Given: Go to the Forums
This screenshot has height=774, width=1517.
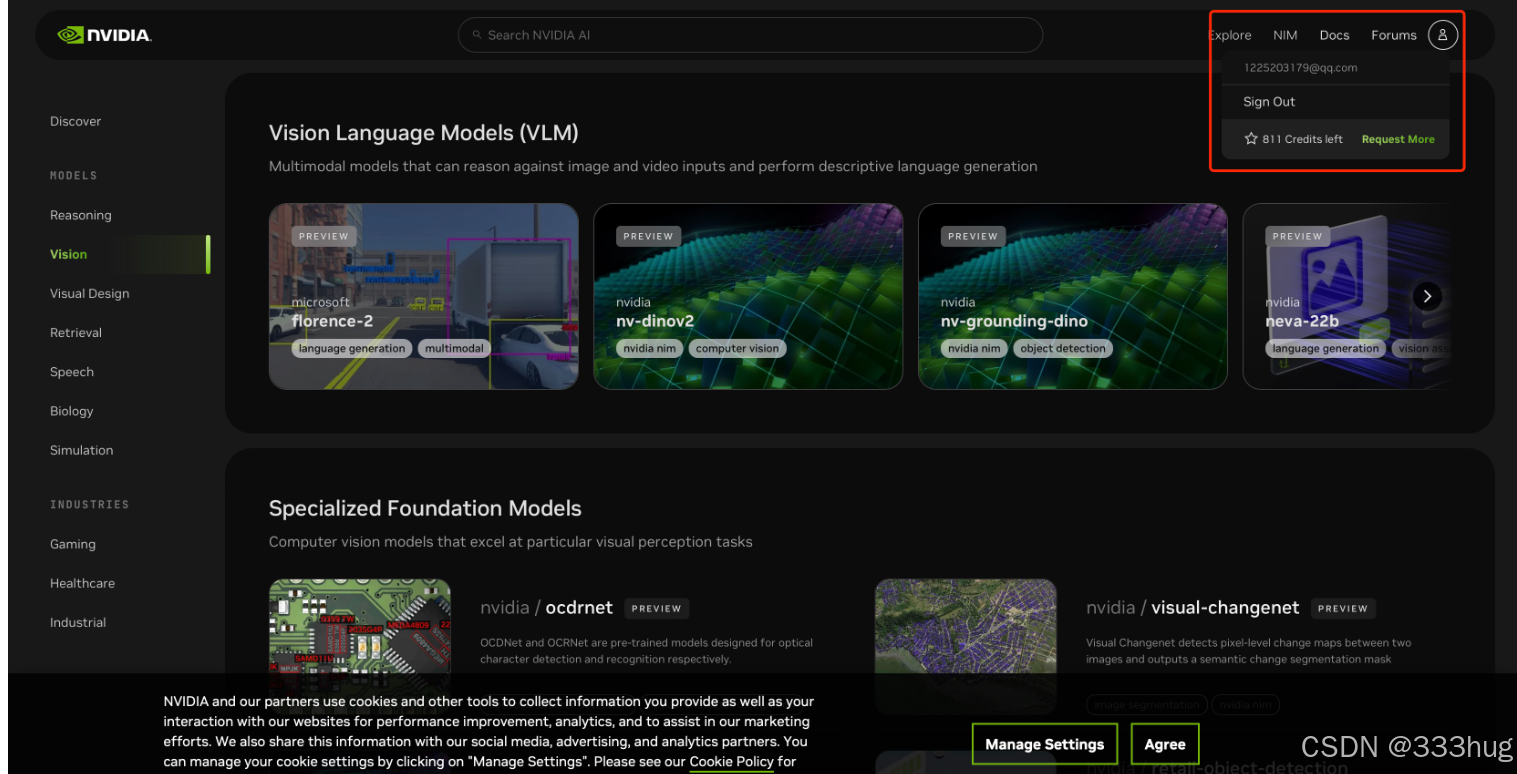Looking at the screenshot, I should pos(1393,35).
